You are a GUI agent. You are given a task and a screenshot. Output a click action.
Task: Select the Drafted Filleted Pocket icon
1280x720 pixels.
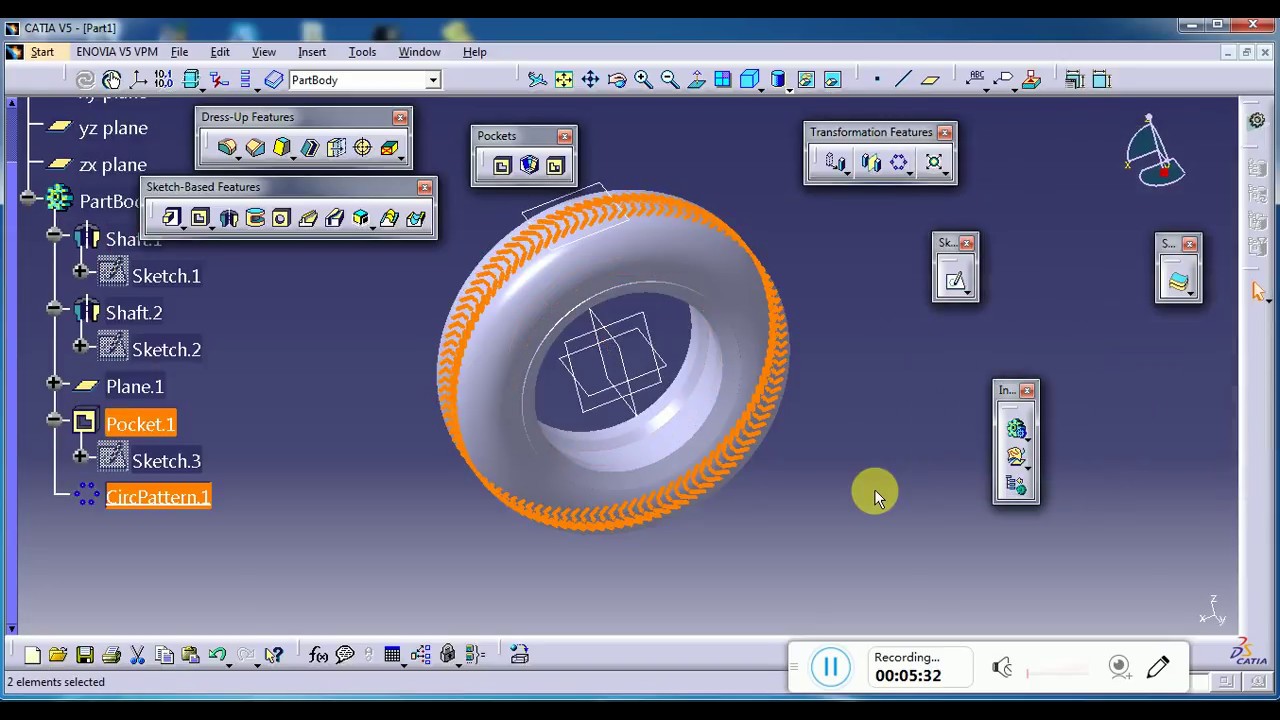coord(529,166)
